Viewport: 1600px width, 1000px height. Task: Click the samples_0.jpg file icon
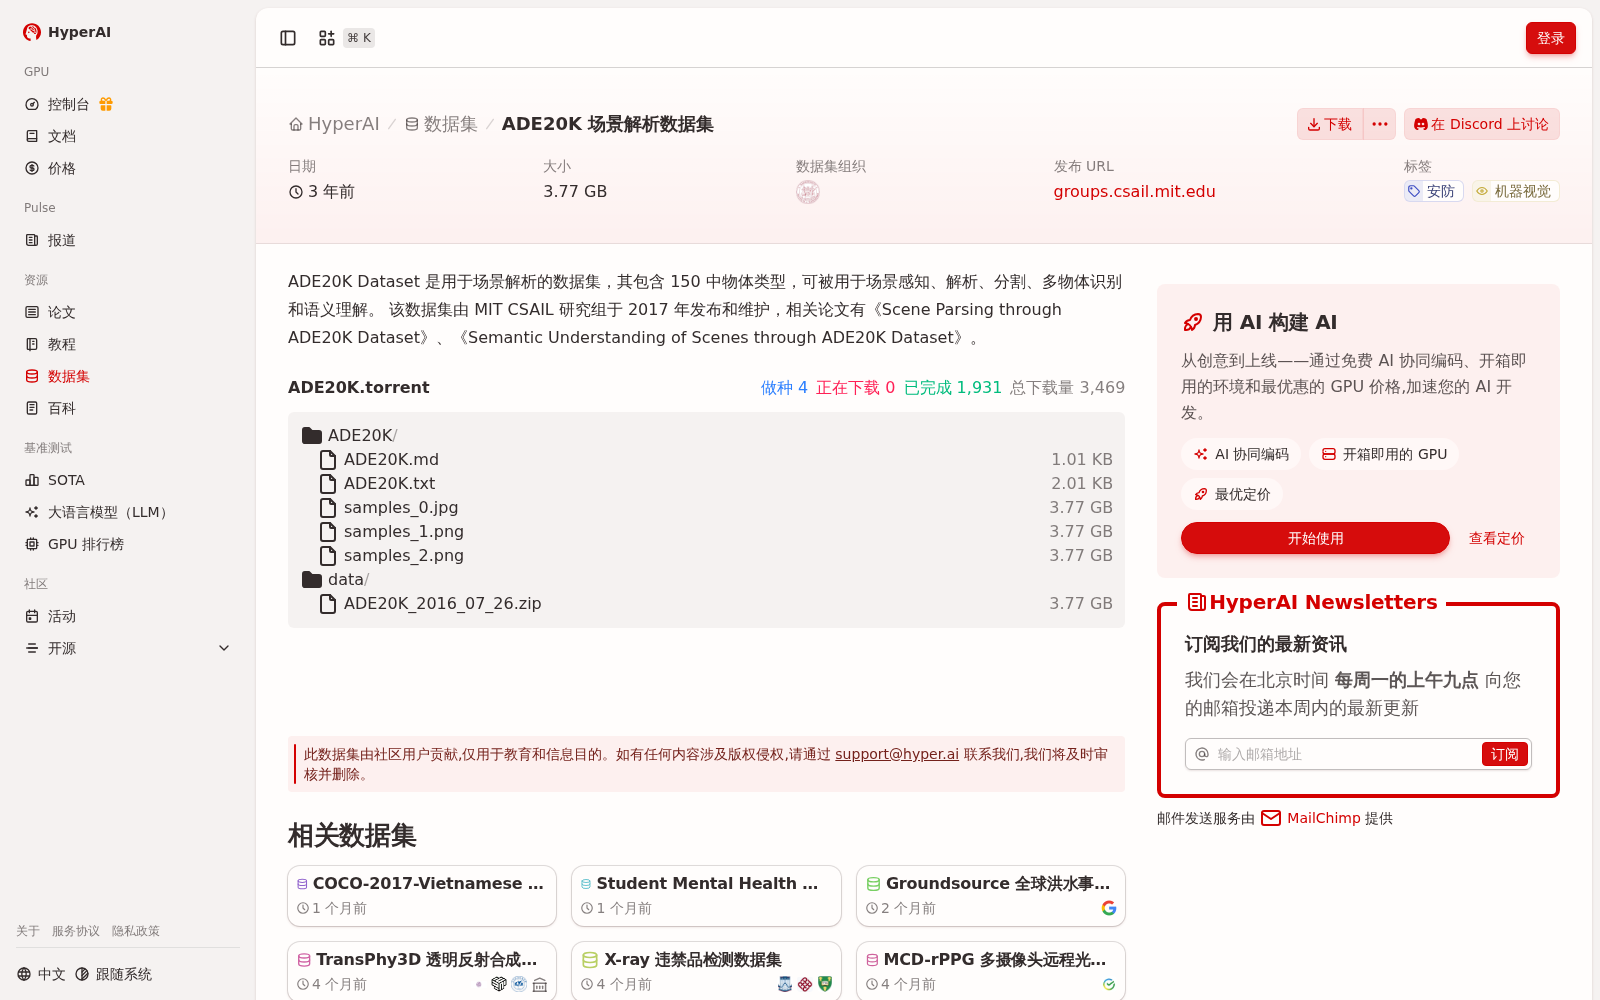tap(327, 508)
